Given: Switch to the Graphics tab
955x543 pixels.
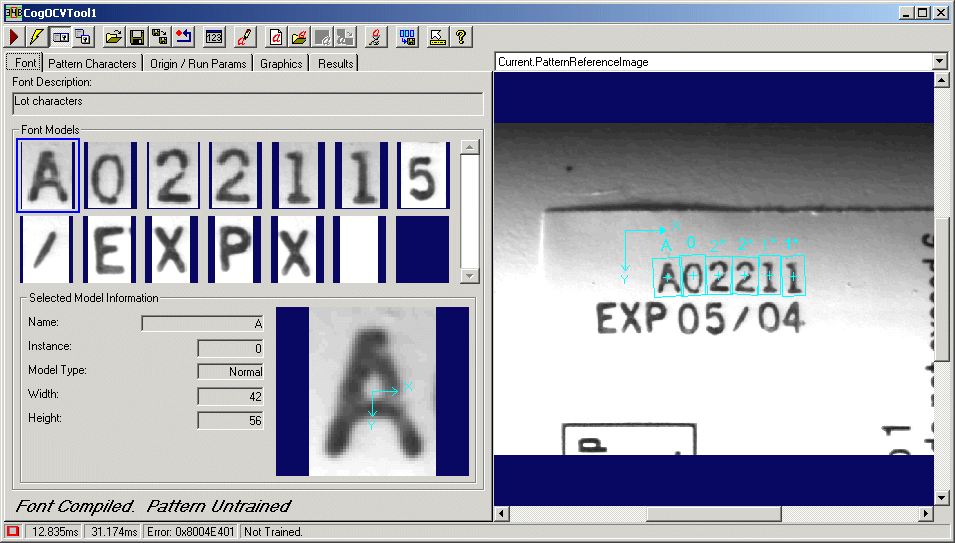Looking at the screenshot, I should (281, 63).
